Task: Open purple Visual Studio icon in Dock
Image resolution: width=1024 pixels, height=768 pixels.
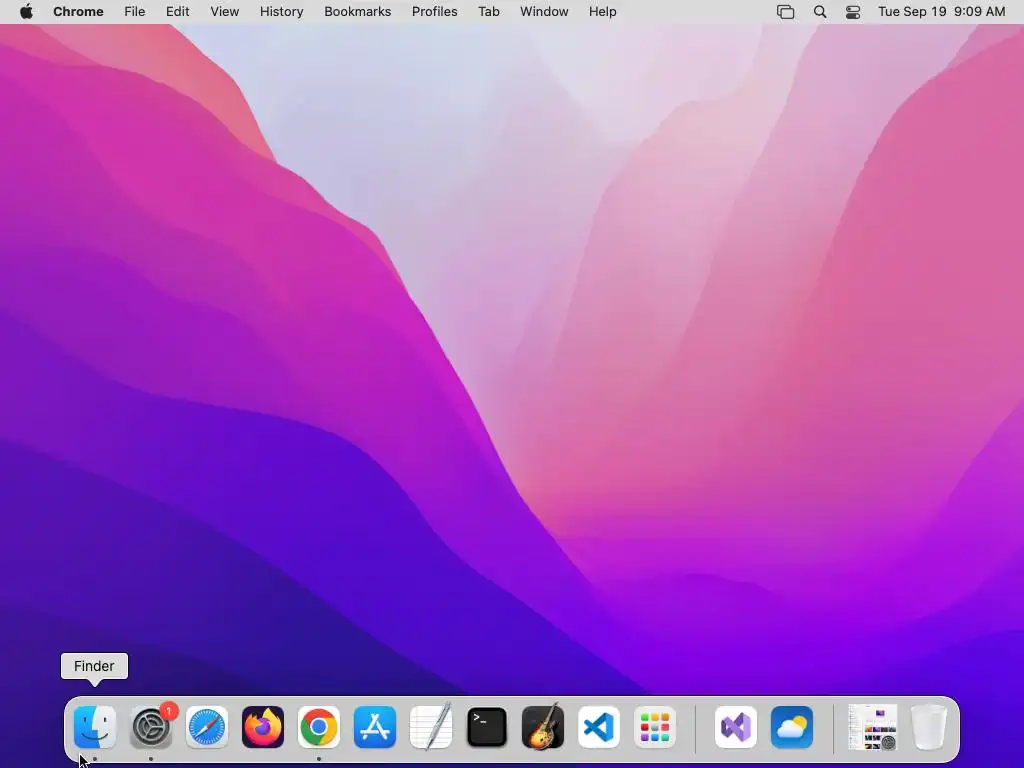Action: pyautogui.click(x=736, y=727)
